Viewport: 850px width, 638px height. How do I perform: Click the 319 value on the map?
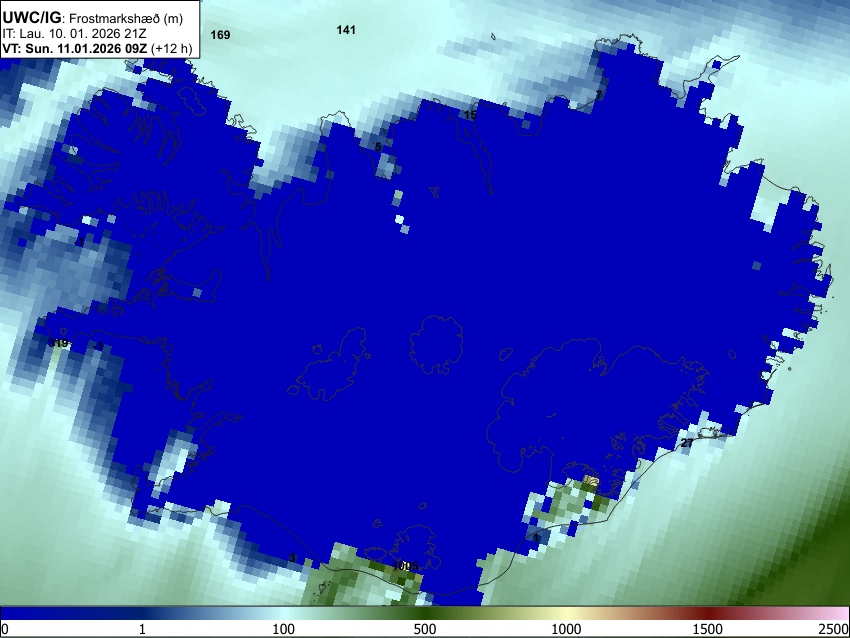(58, 343)
